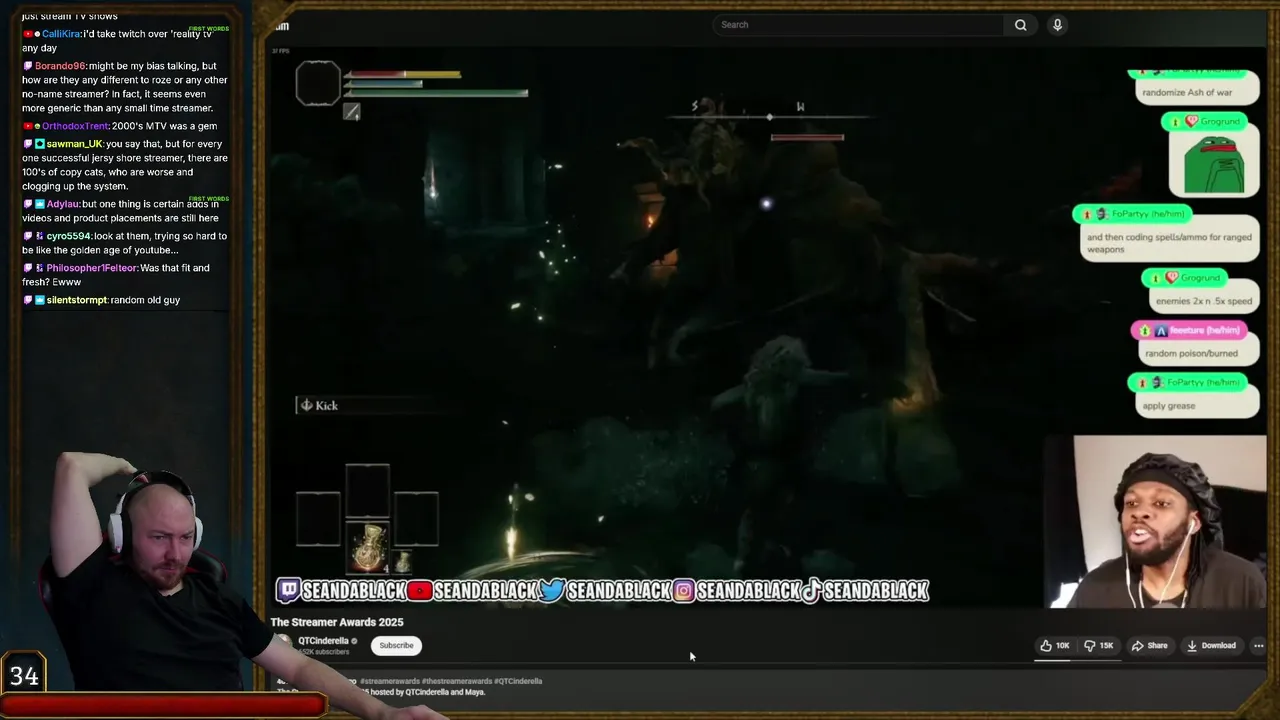This screenshot has height=720, width=1280.
Task: Click the Download button under the video
Action: tap(1212, 646)
